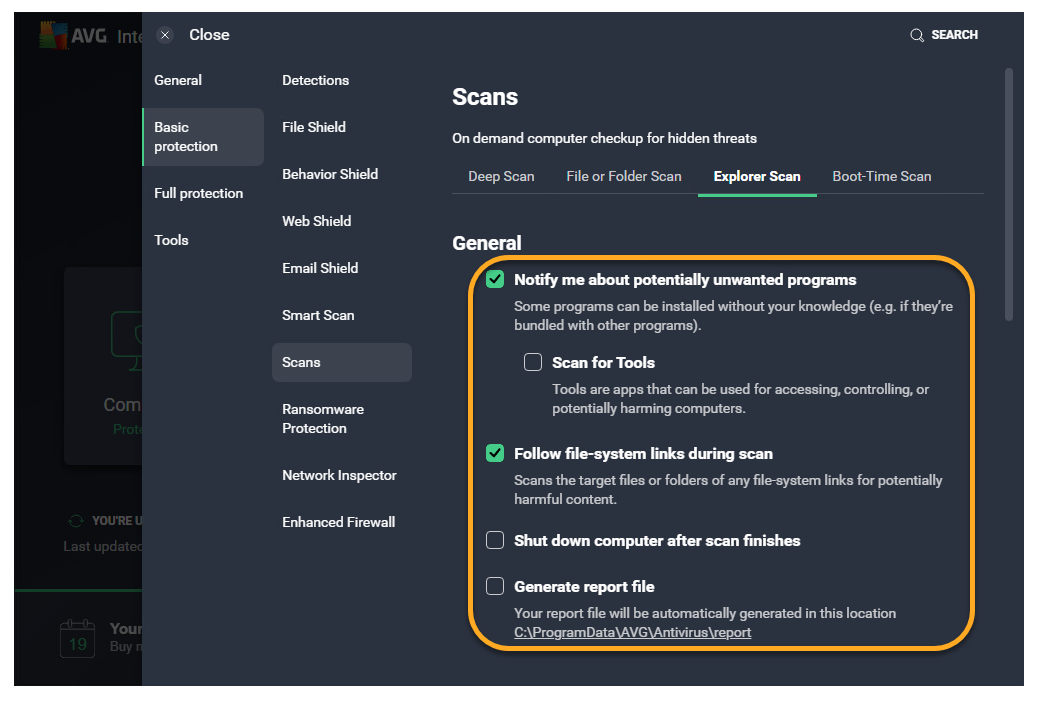
Task: Uncheck Notify me about potentially unwanted programs
Action: coord(495,280)
